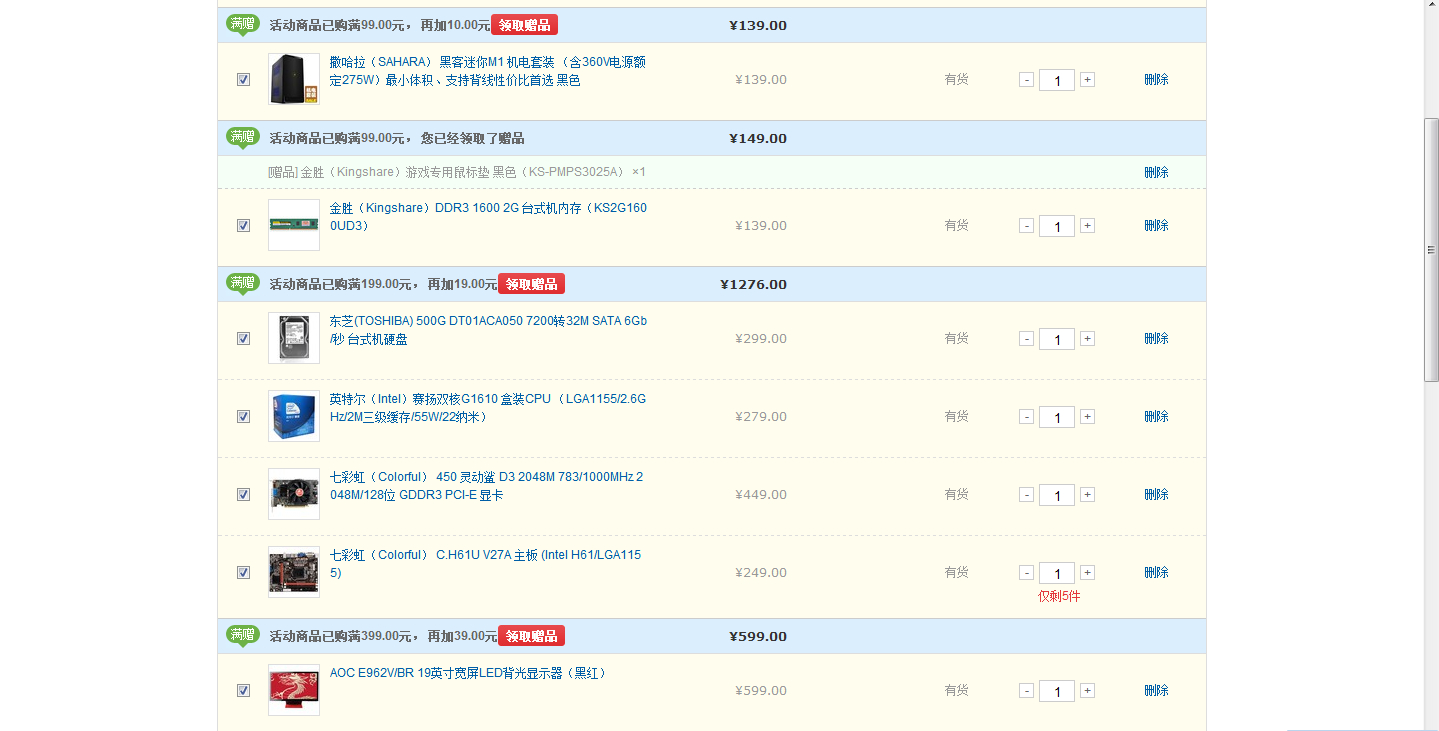Increase quantity of Colorful 450 graphics card
The height and width of the screenshot is (731, 1439).
[x=1087, y=495]
